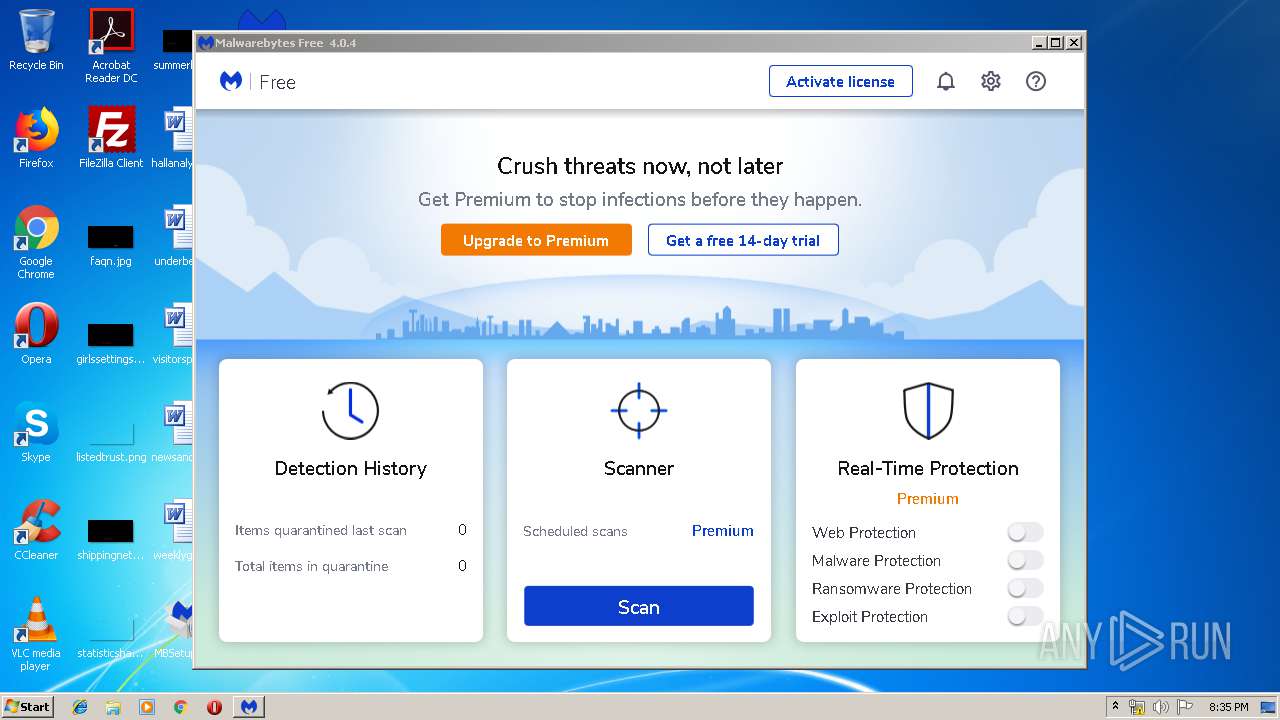Select listedtrust.png file on desktop
The width and height of the screenshot is (1280, 720).
point(111,440)
